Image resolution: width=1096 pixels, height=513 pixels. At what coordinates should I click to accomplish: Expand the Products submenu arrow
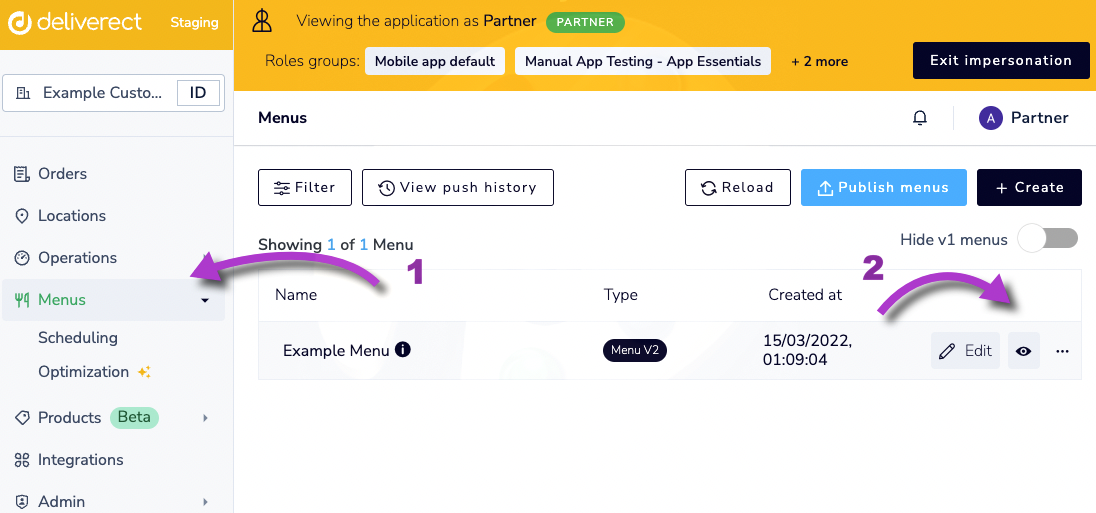tap(205, 418)
